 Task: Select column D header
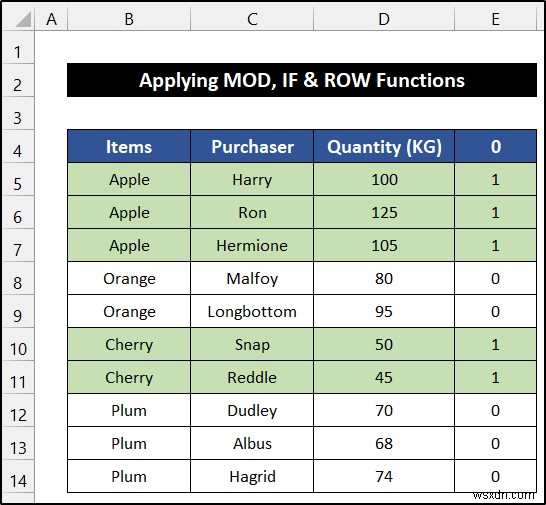(384, 19)
